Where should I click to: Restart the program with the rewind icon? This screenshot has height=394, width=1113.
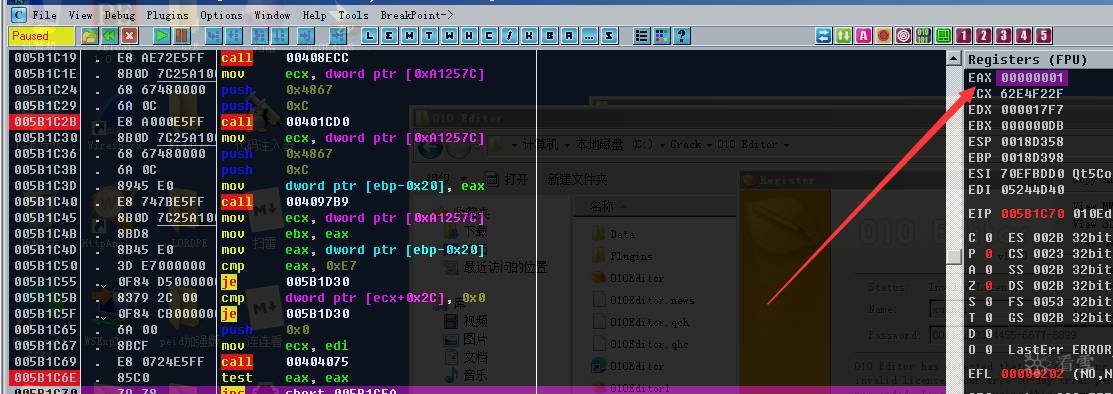[x=109, y=35]
